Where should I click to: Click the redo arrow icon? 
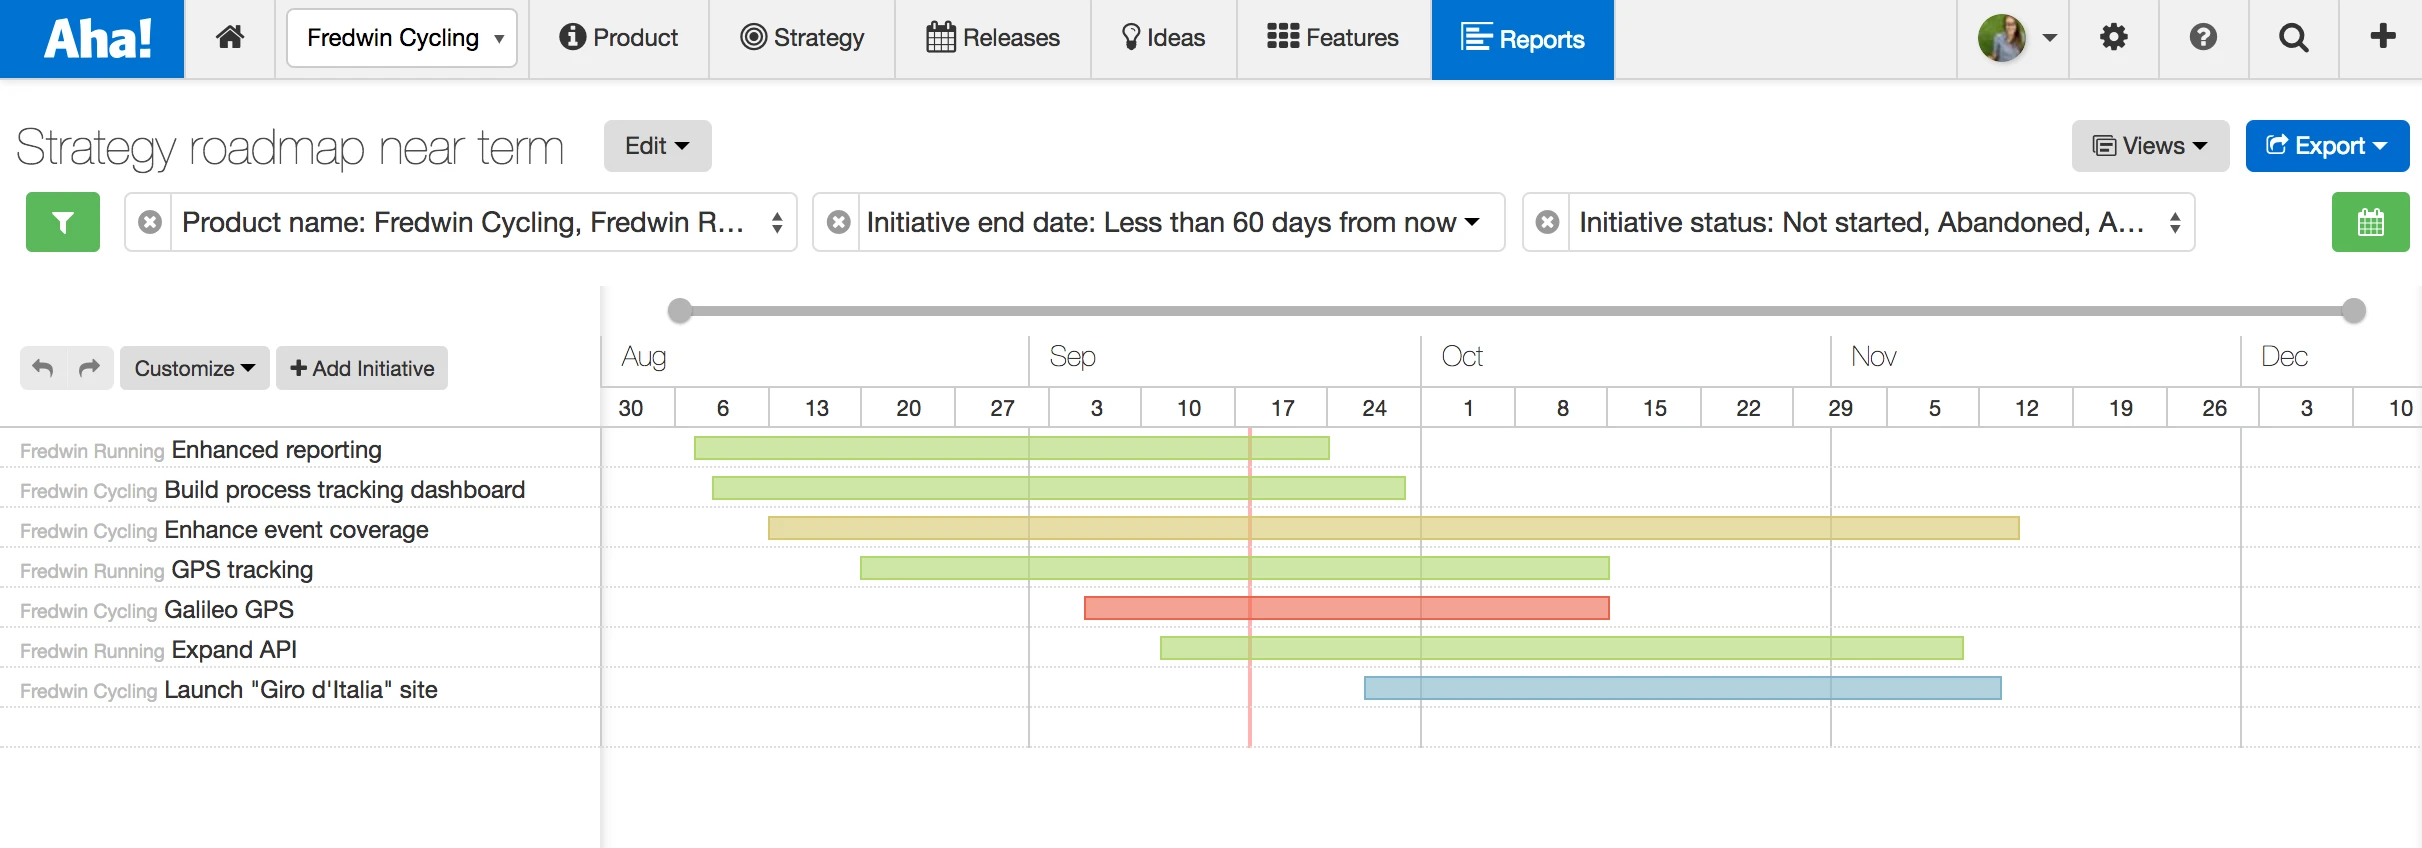click(x=90, y=368)
